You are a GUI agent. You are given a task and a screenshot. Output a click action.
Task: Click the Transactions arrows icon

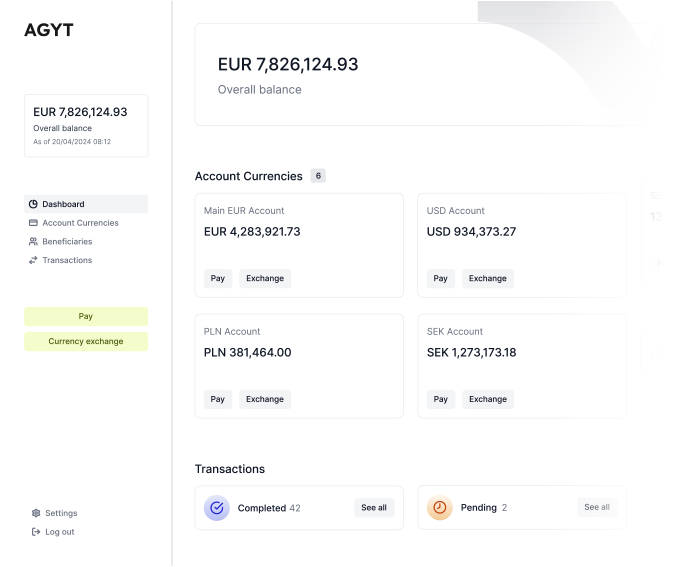click(x=33, y=260)
